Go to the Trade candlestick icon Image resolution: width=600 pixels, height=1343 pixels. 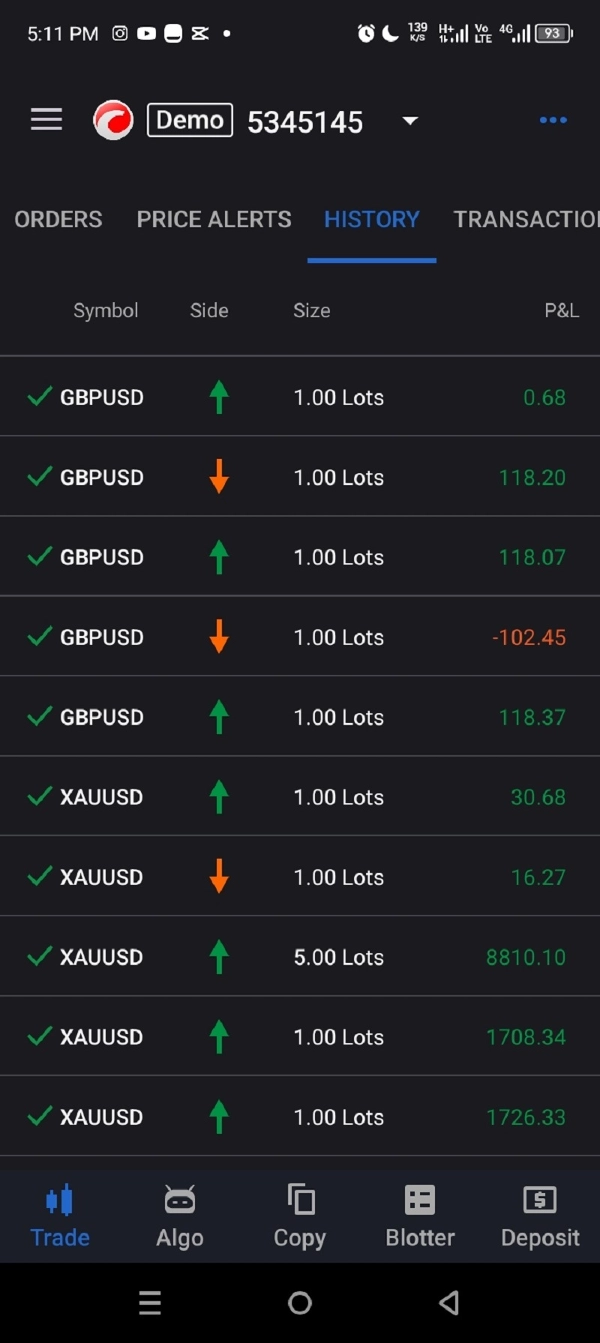click(x=60, y=1199)
